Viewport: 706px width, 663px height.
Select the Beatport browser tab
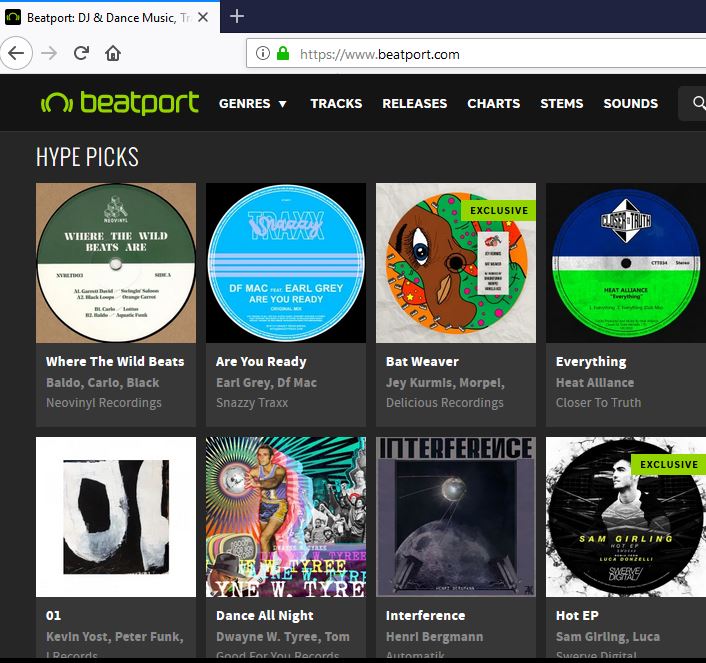(x=110, y=17)
